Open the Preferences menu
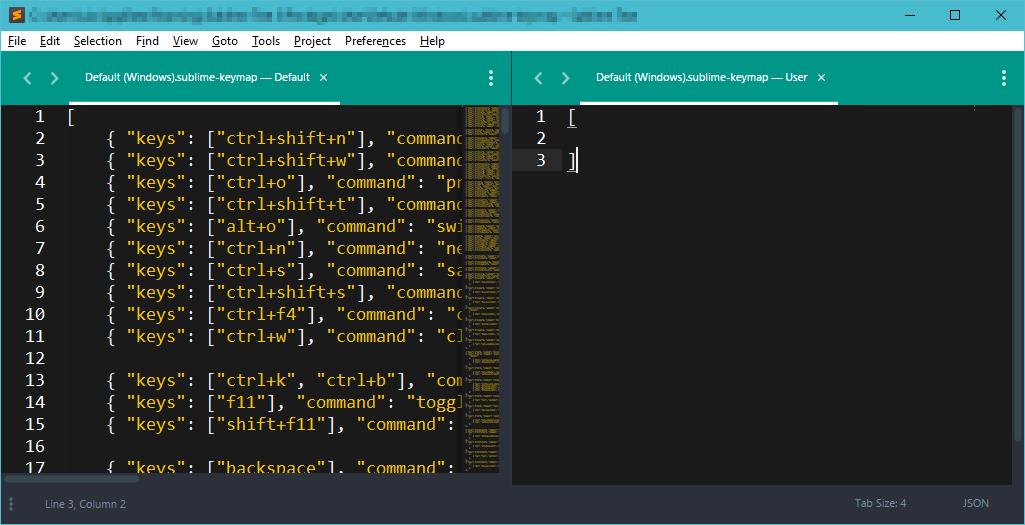 point(375,41)
